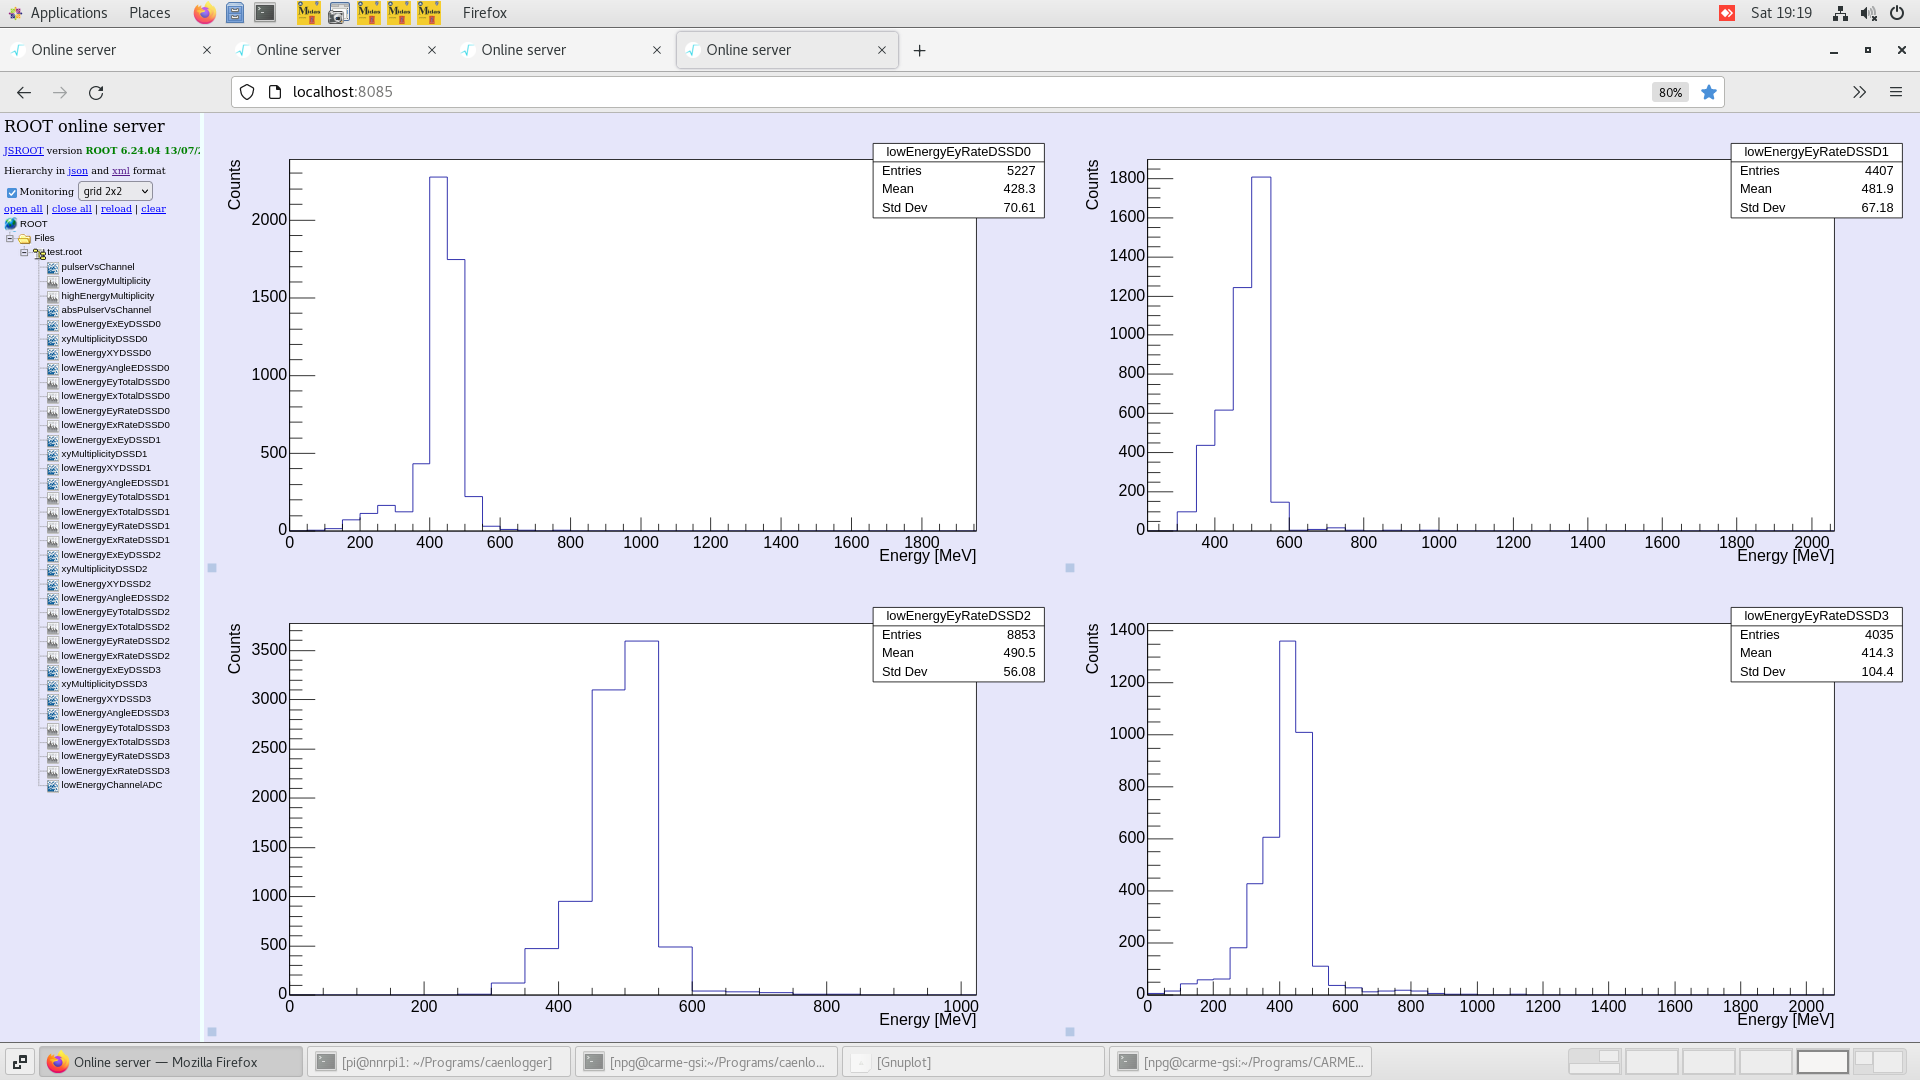Select lowEnergyChannelADC in the tree

coord(111,785)
